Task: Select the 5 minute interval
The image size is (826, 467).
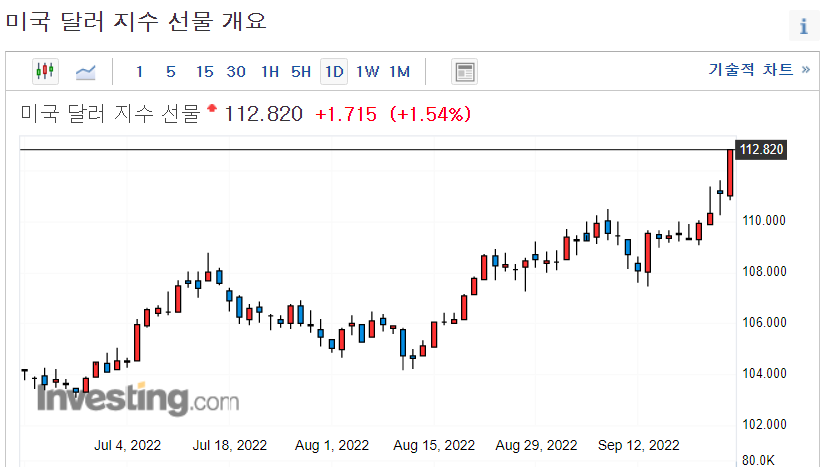Action: 171,72
